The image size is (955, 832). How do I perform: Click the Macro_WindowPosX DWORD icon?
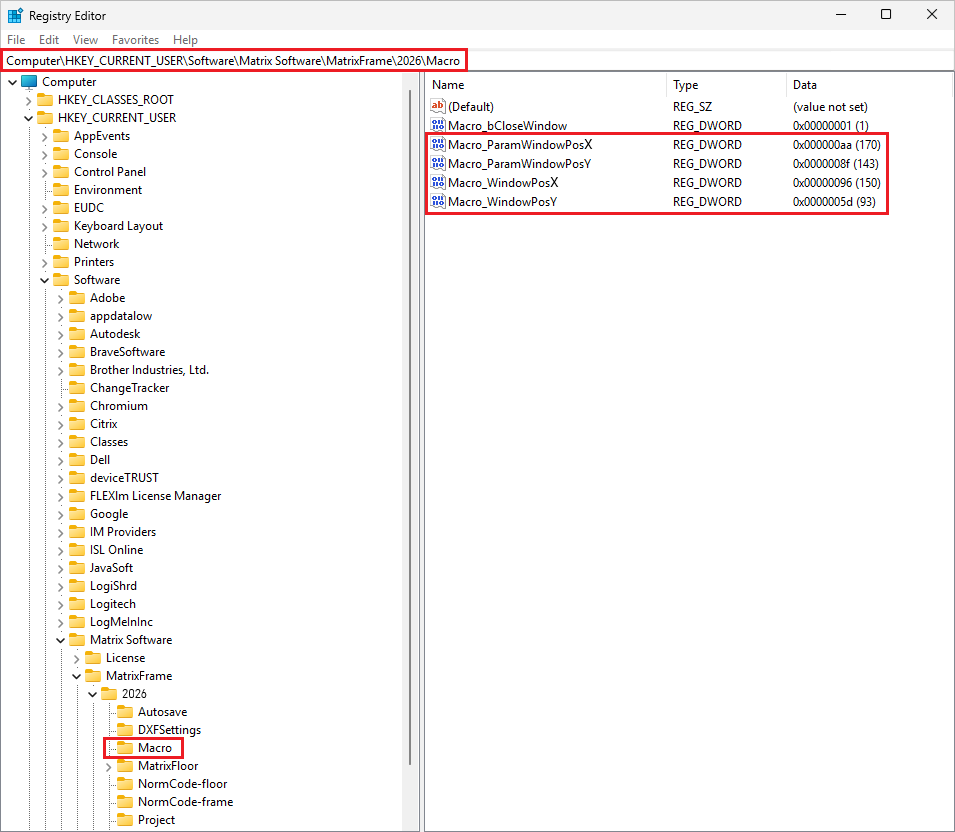click(438, 182)
